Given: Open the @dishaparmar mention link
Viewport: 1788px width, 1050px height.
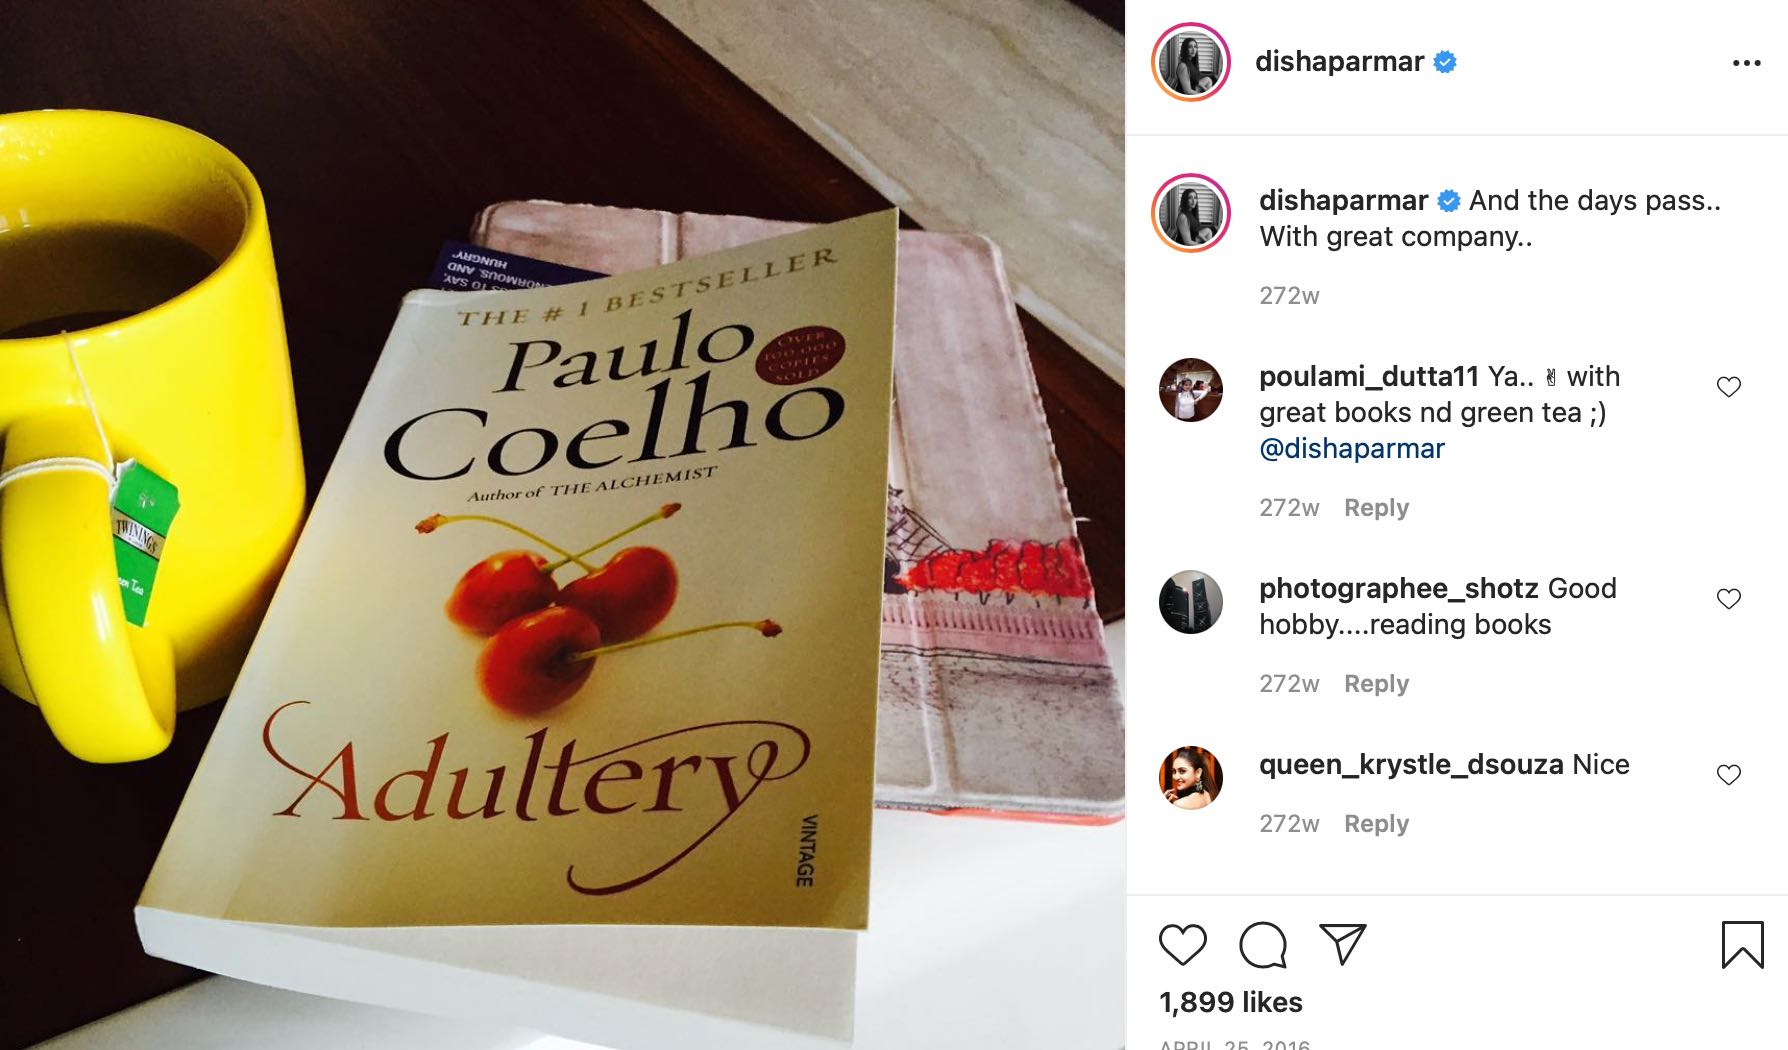Looking at the screenshot, I should (1352, 448).
